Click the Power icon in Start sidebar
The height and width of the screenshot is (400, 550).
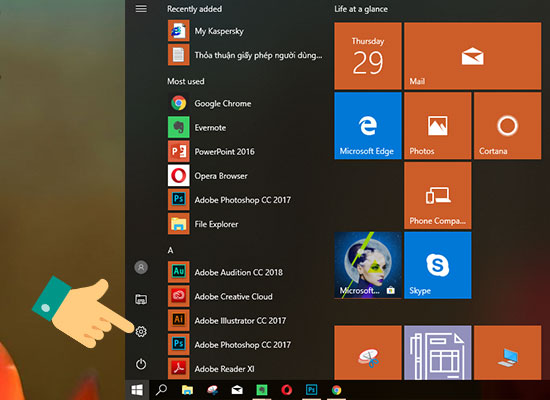point(141,364)
